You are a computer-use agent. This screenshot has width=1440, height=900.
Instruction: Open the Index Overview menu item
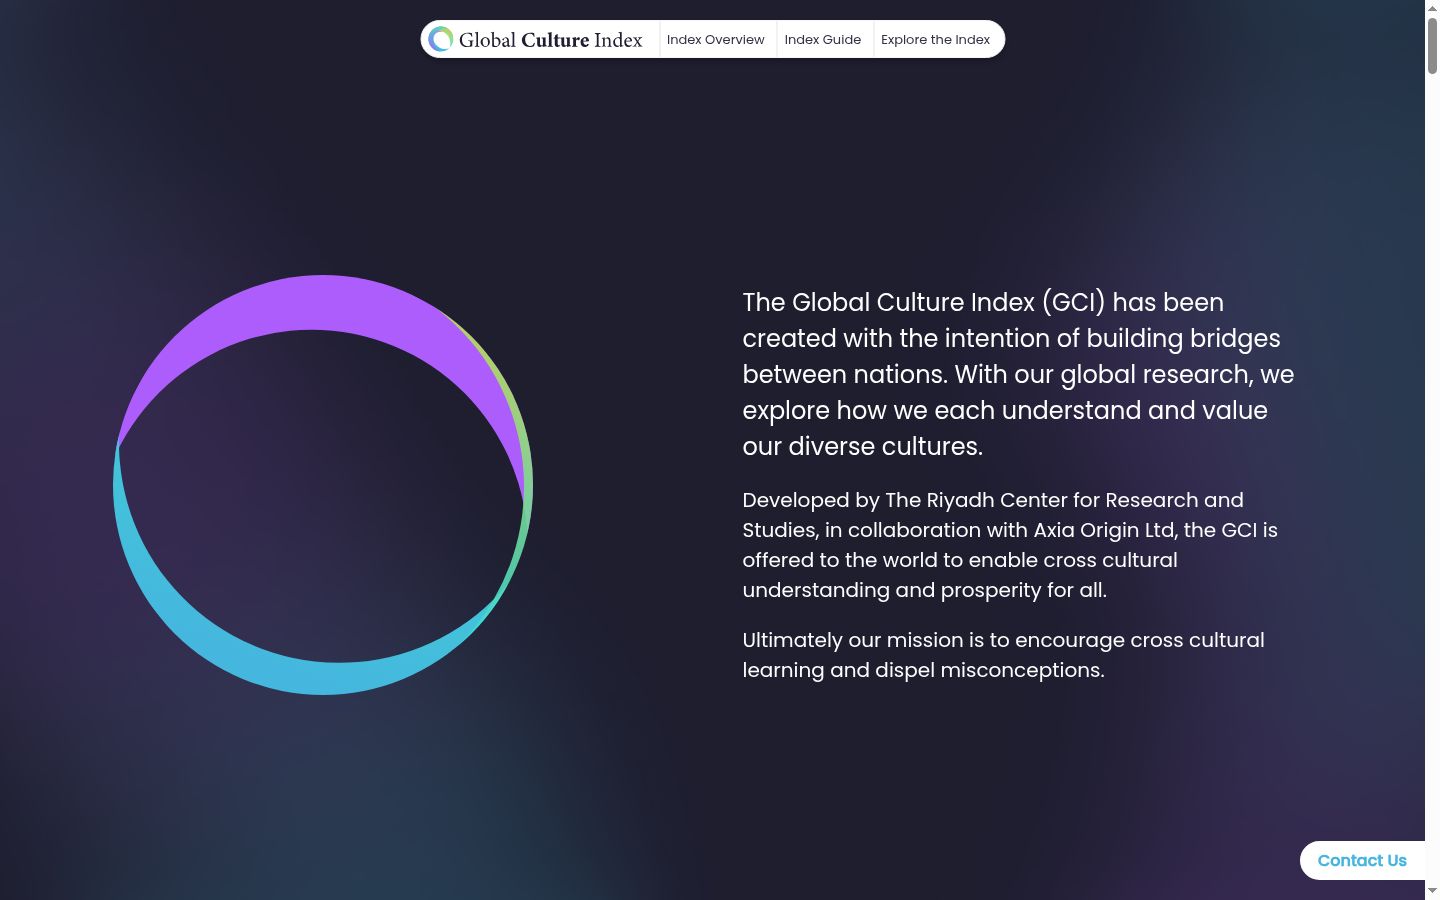(716, 40)
